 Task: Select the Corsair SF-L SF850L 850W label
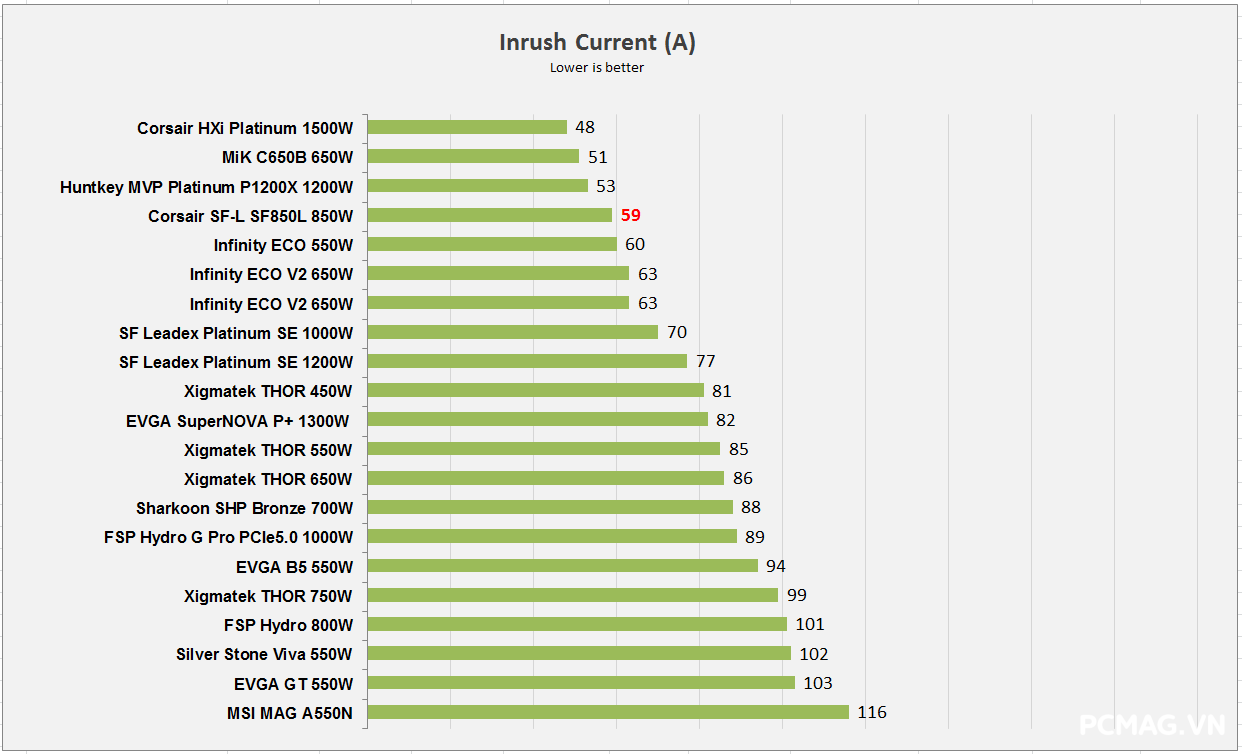(250, 216)
